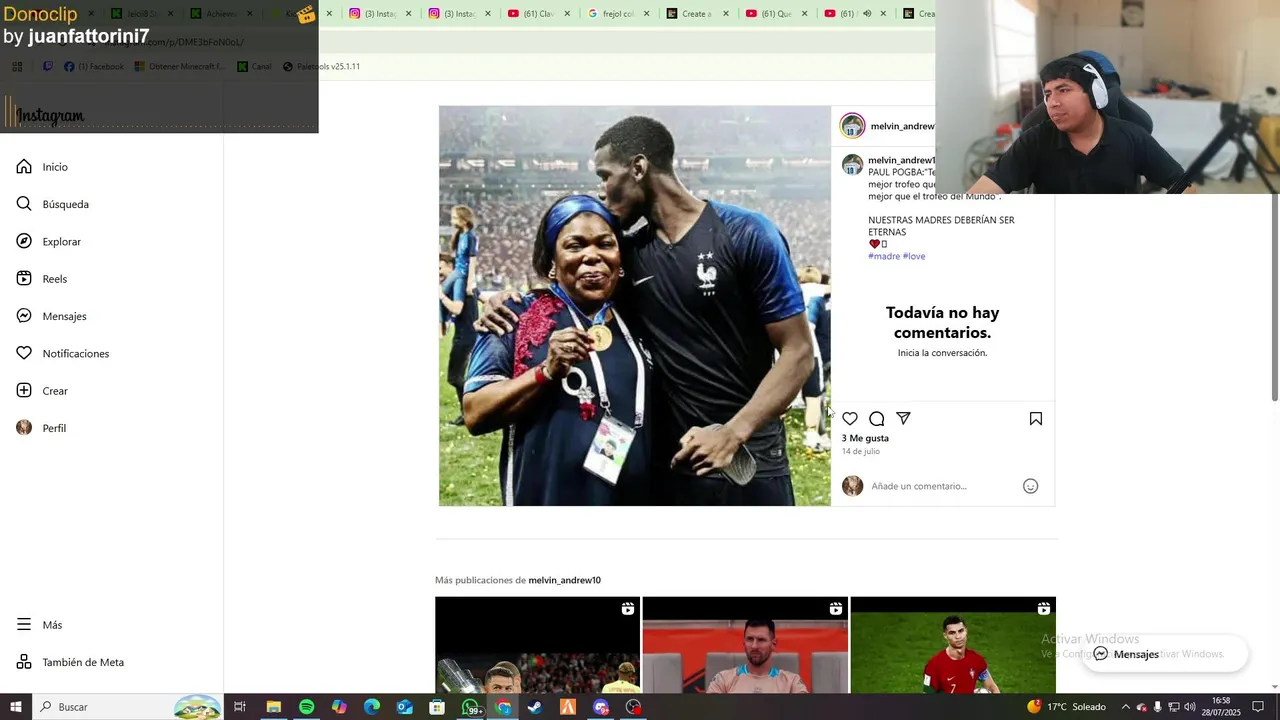Open the Windows notification center
Viewport: 1280px width, 720px height.
tap(1258, 707)
